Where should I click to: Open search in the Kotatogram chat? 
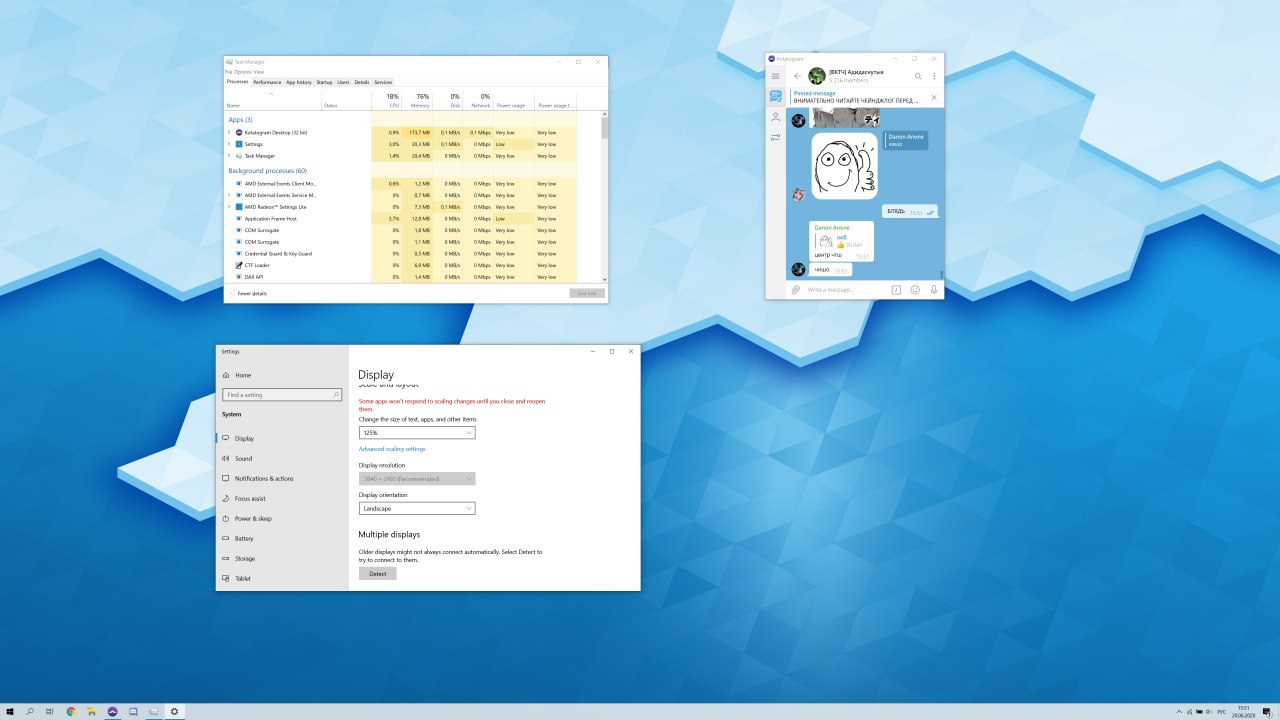[918, 76]
